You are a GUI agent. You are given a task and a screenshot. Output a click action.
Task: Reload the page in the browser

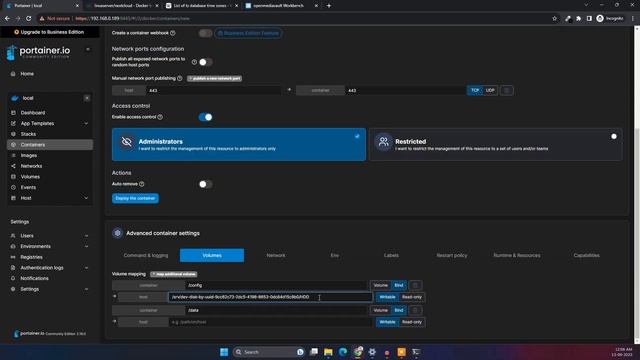pyautogui.click(x=29, y=18)
